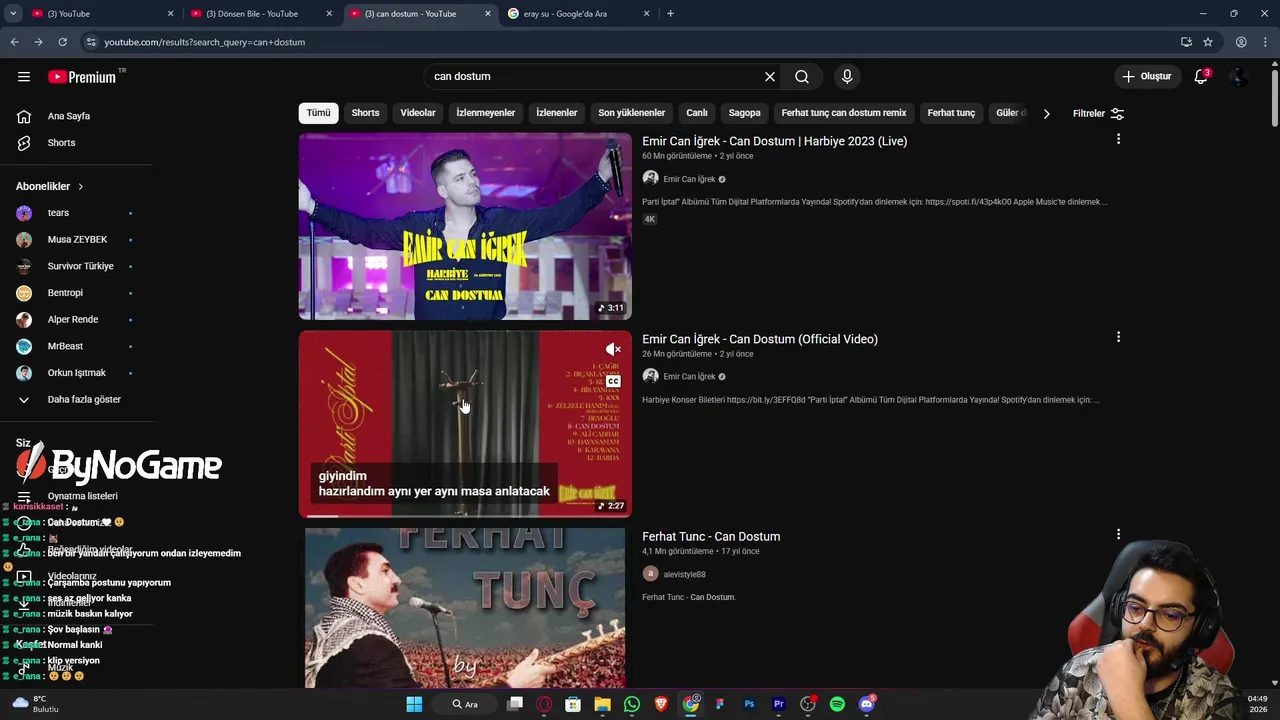Image resolution: width=1280 pixels, height=720 pixels.
Task: Expand the Abonelikler section
Action: point(50,186)
